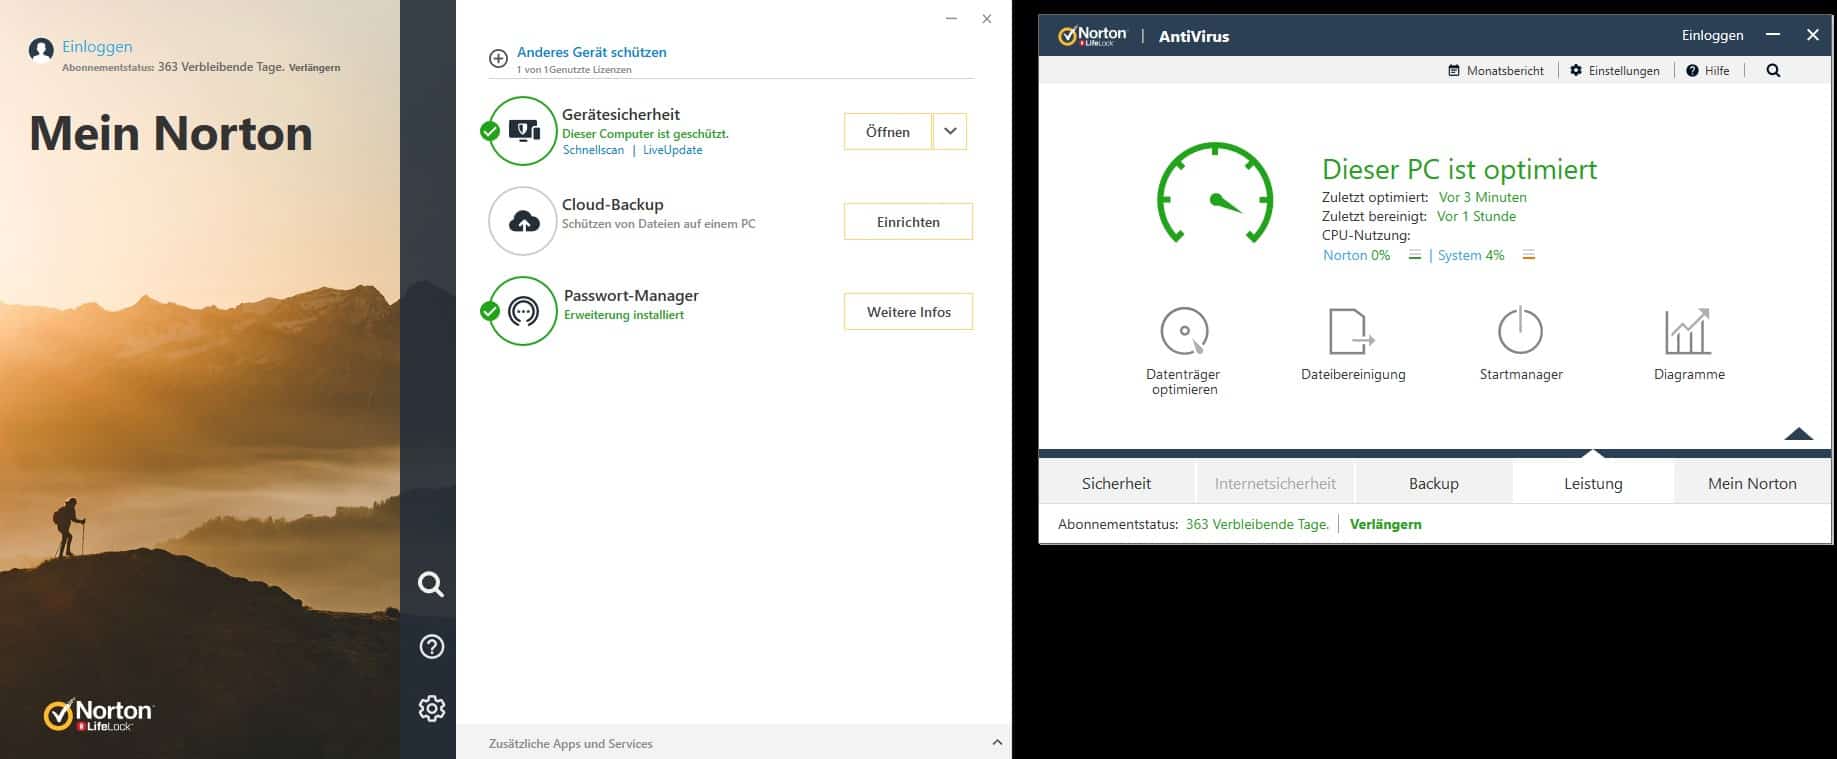Viewport: 1837px width, 759px height.
Task: Click 'Dieser PC ist optimiert' heading
Action: (x=1459, y=169)
